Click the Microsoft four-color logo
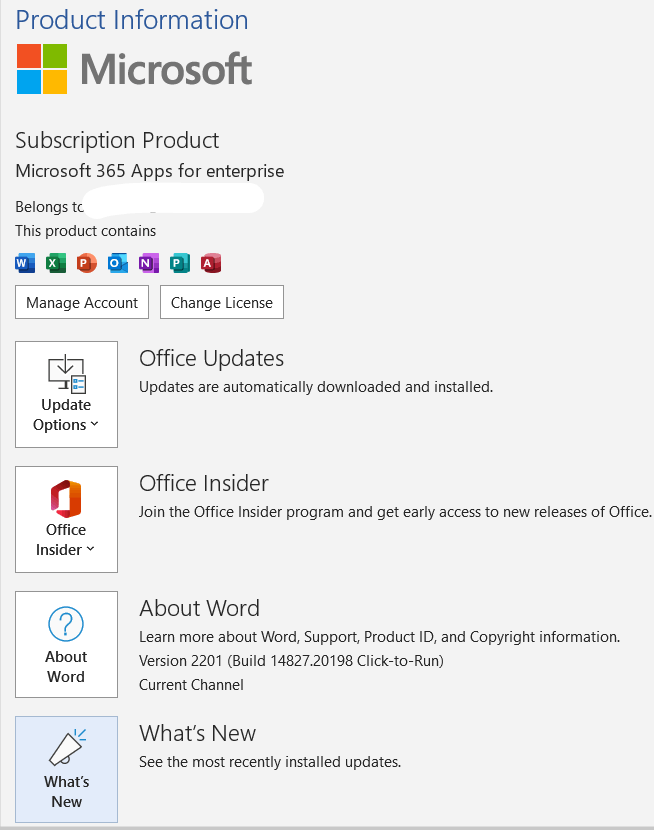The image size is (654, 830). 42,69
